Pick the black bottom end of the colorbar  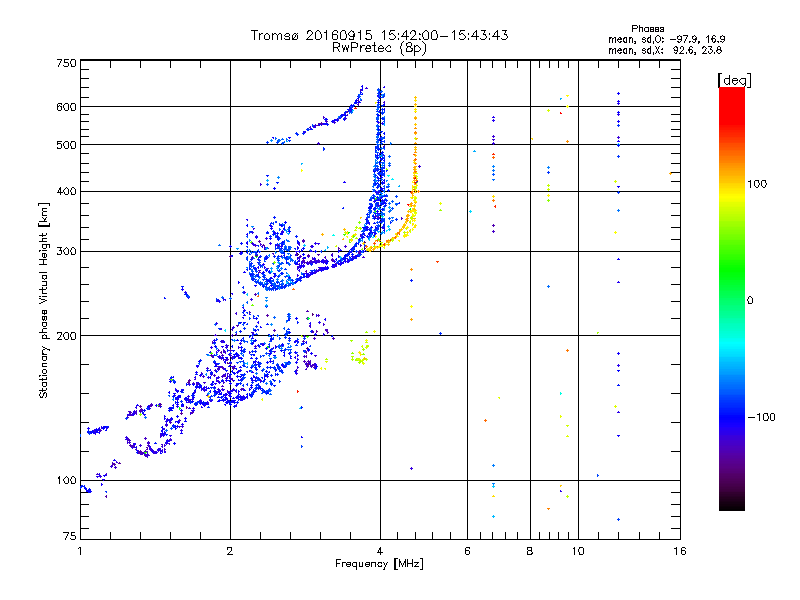(x=732, y=503)
